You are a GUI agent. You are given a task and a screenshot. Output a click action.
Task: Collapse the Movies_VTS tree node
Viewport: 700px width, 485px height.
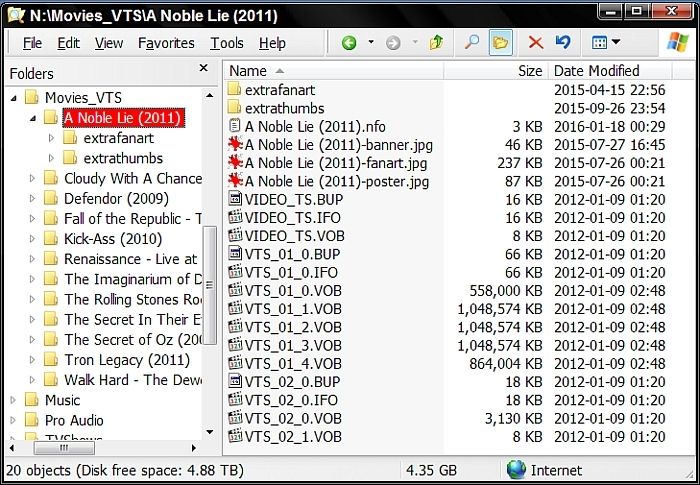14,98
